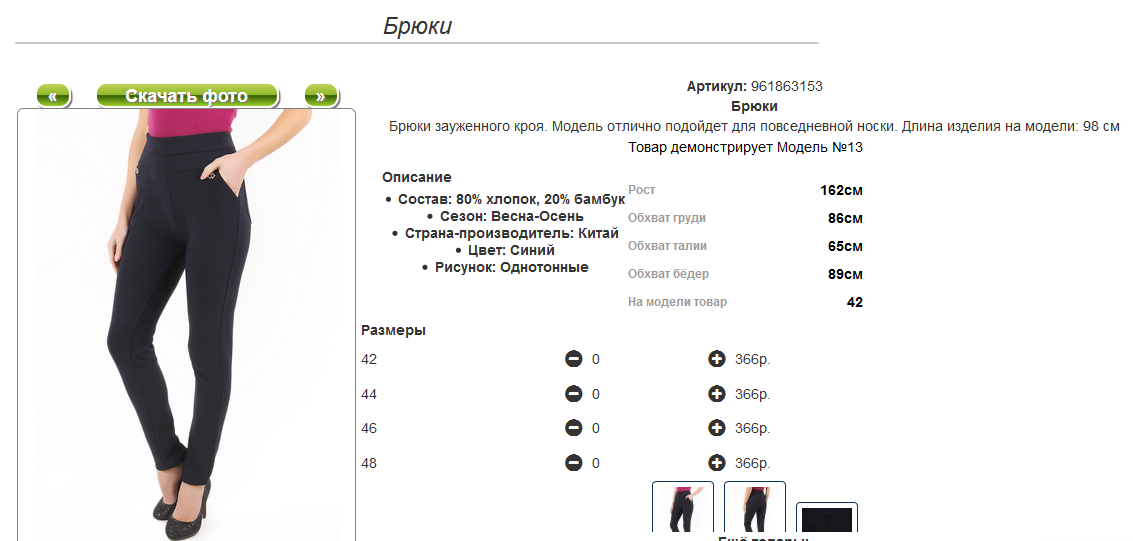Image resolution: width=1133 pixels, height=541 pixels.
Task: Click the minus icon for size 42
Action: tap(573, 359)
